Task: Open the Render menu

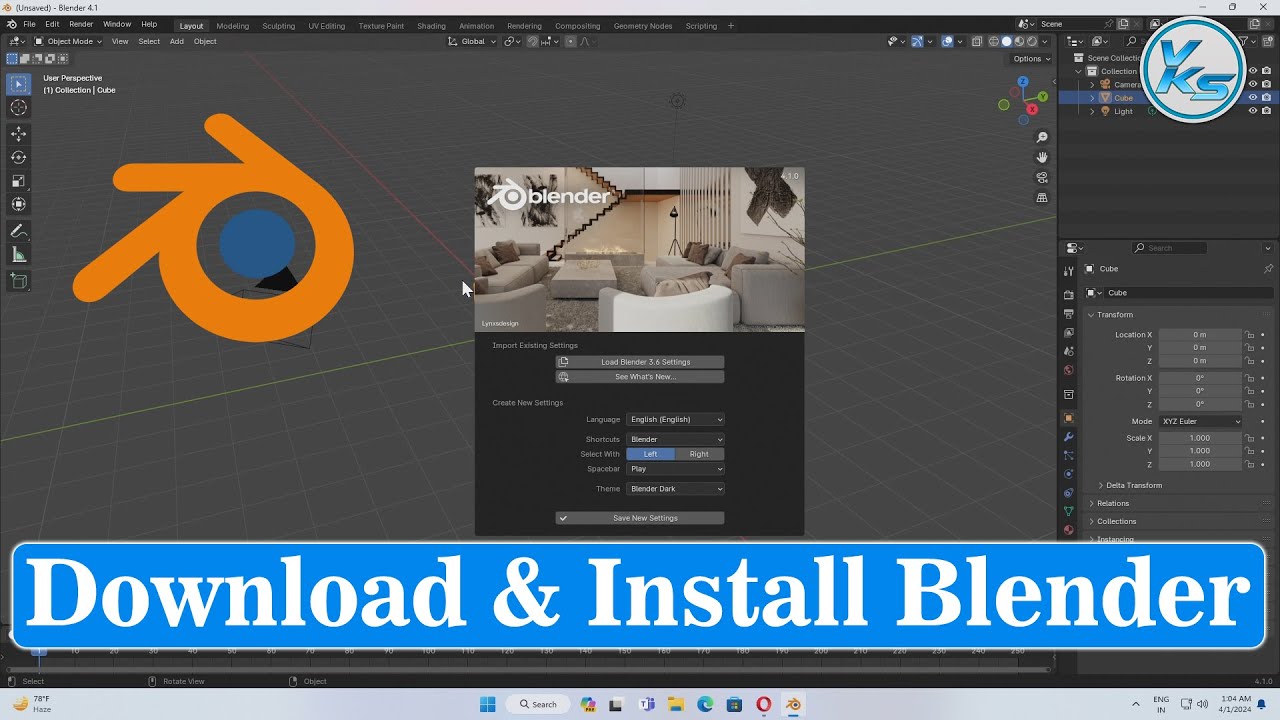Action: [x=81, y=23]
